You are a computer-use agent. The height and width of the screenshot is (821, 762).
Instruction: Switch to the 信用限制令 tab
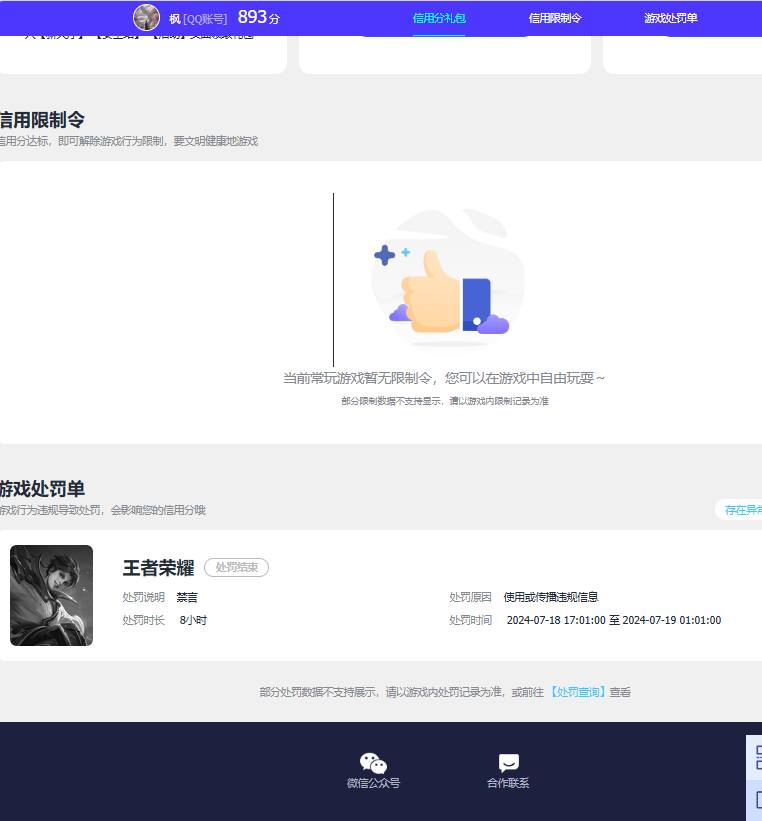[x=555, y=18]
